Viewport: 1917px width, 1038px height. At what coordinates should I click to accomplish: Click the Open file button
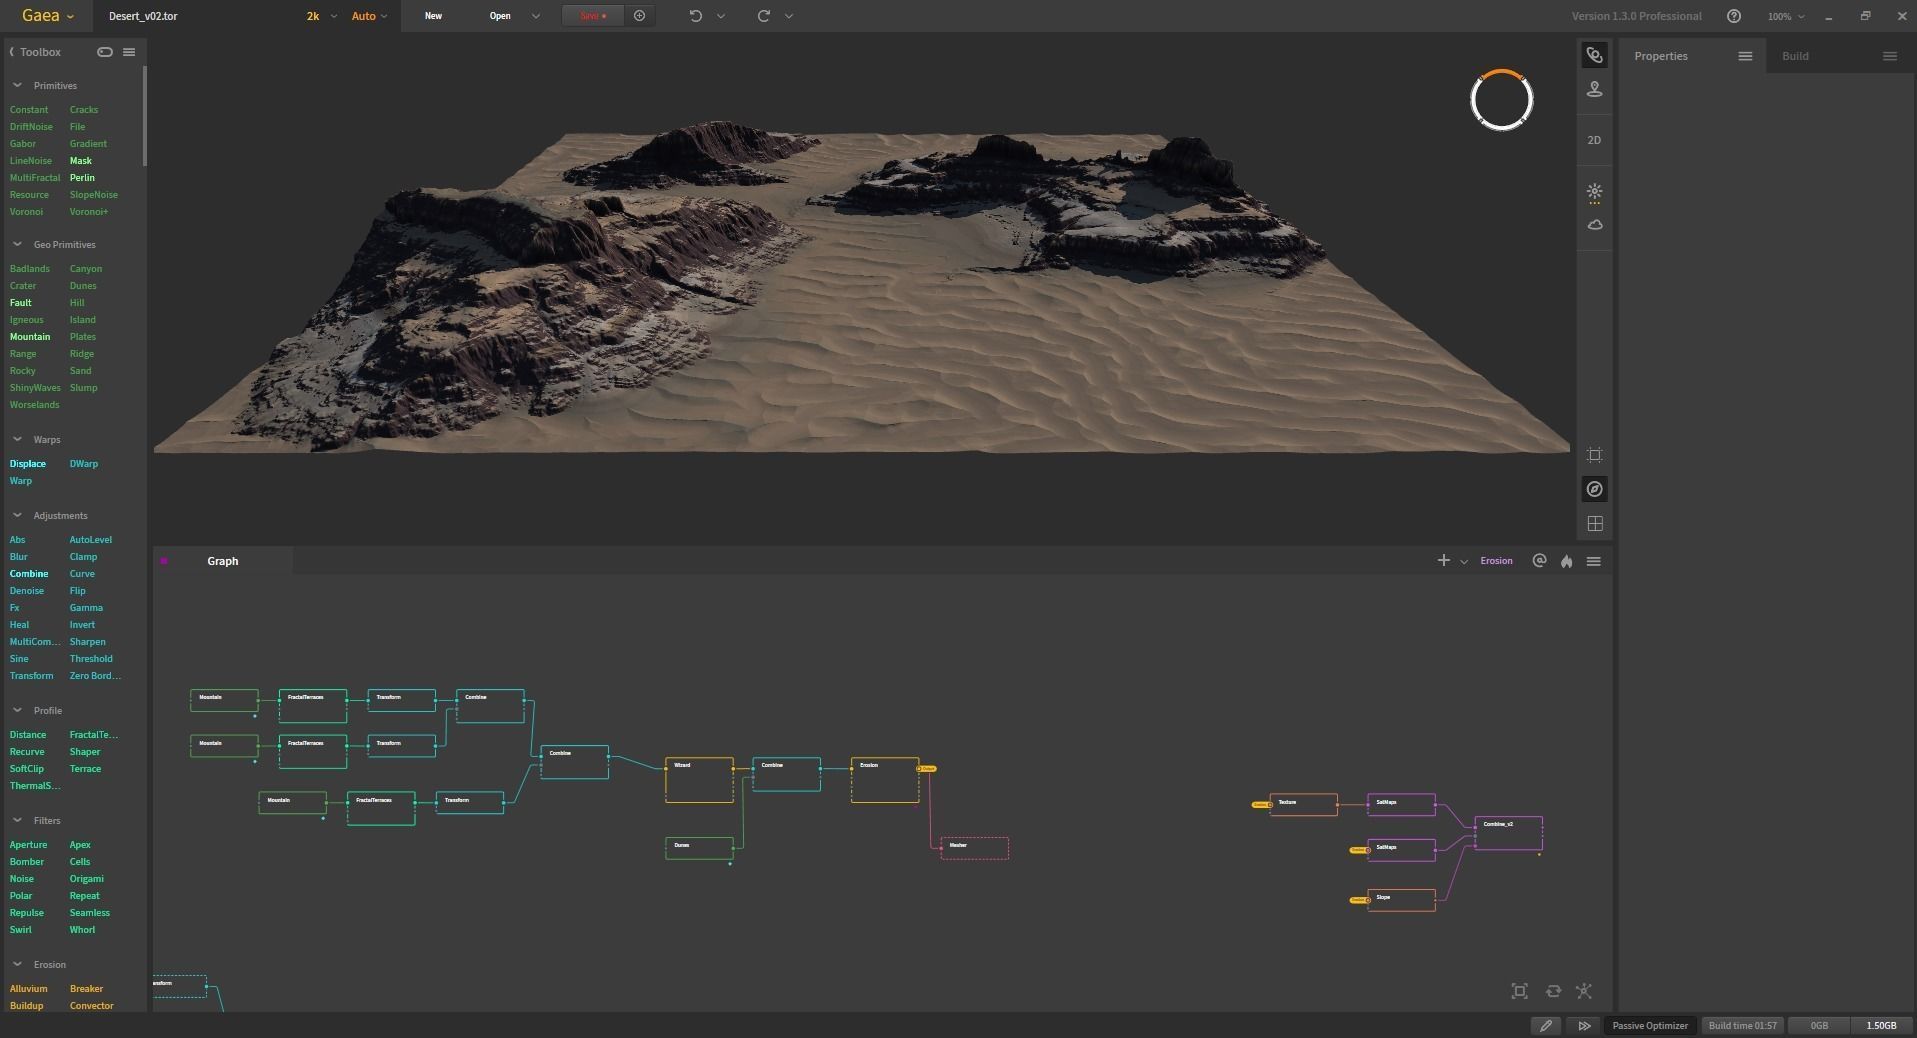(x=500, y=16)
